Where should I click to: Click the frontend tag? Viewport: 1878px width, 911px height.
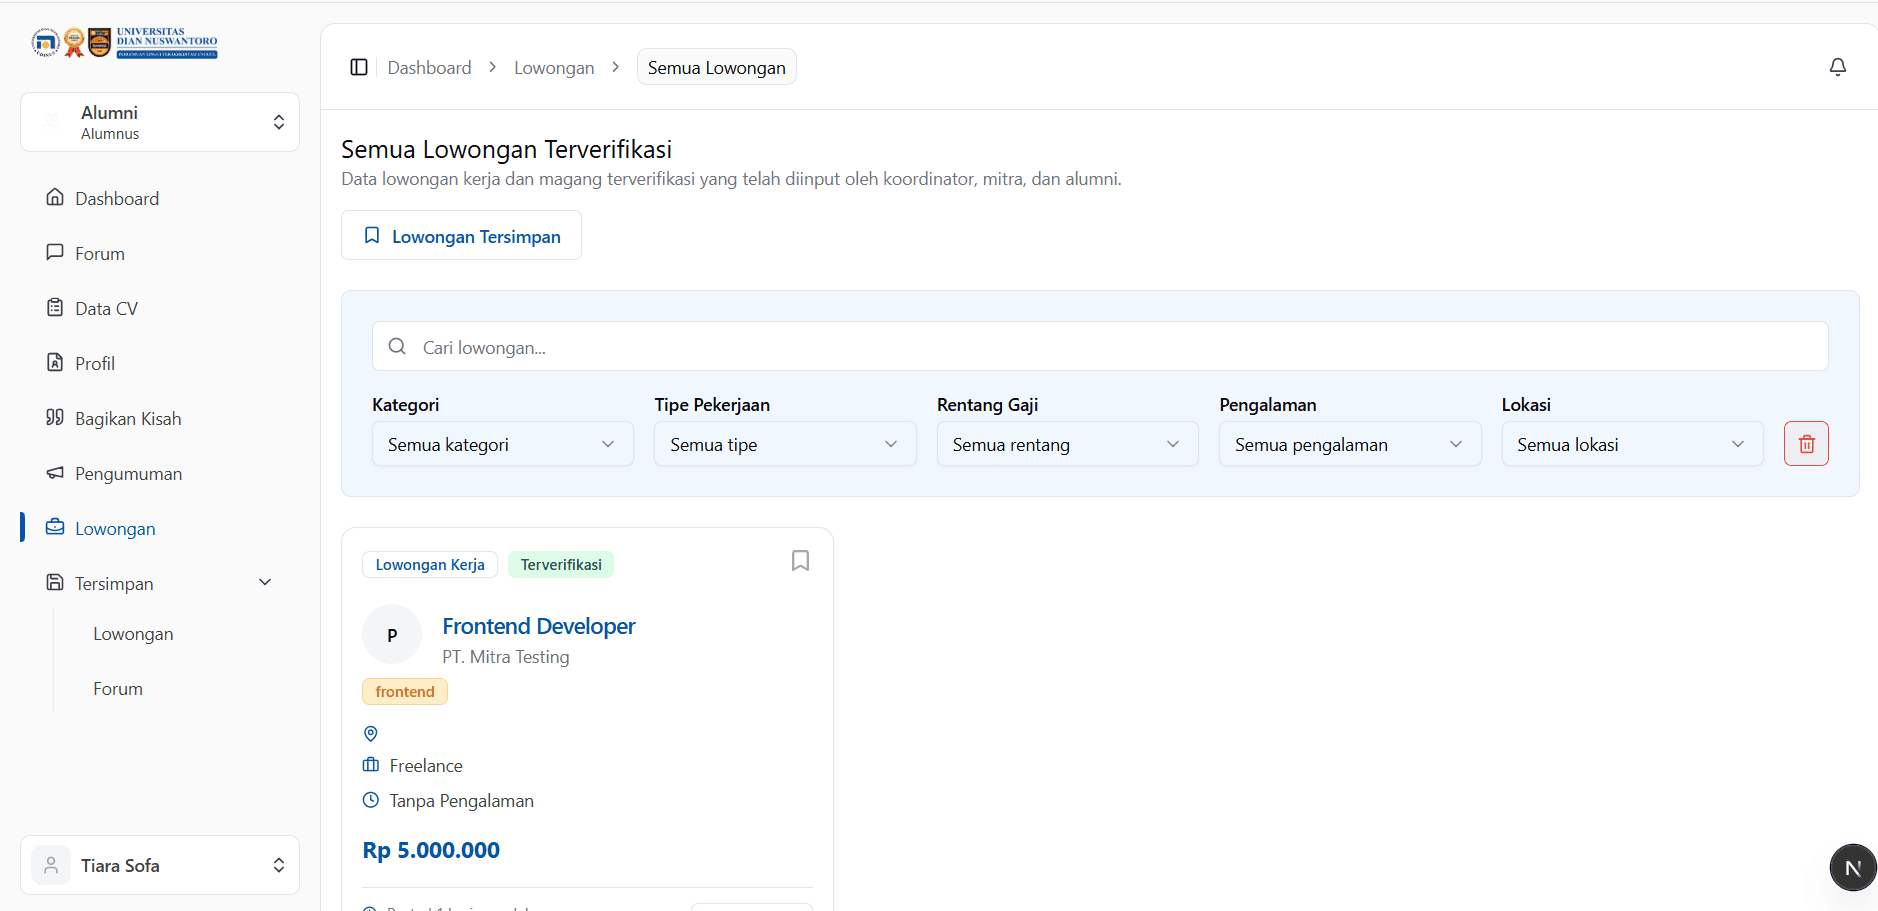tap(405, 691)
